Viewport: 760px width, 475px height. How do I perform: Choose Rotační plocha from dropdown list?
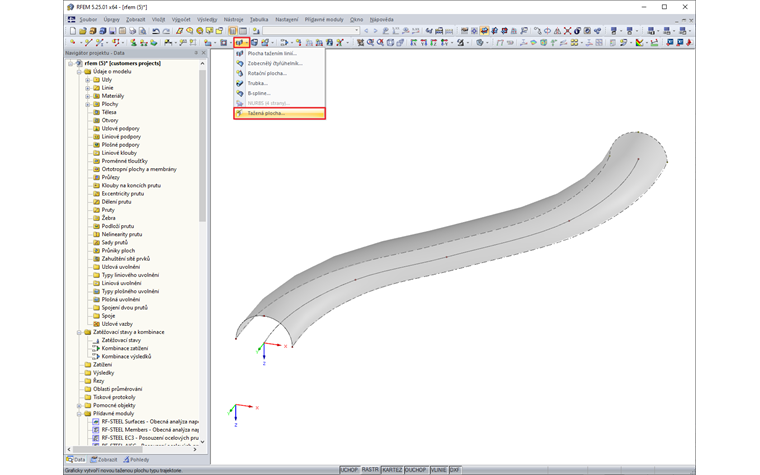267,73
